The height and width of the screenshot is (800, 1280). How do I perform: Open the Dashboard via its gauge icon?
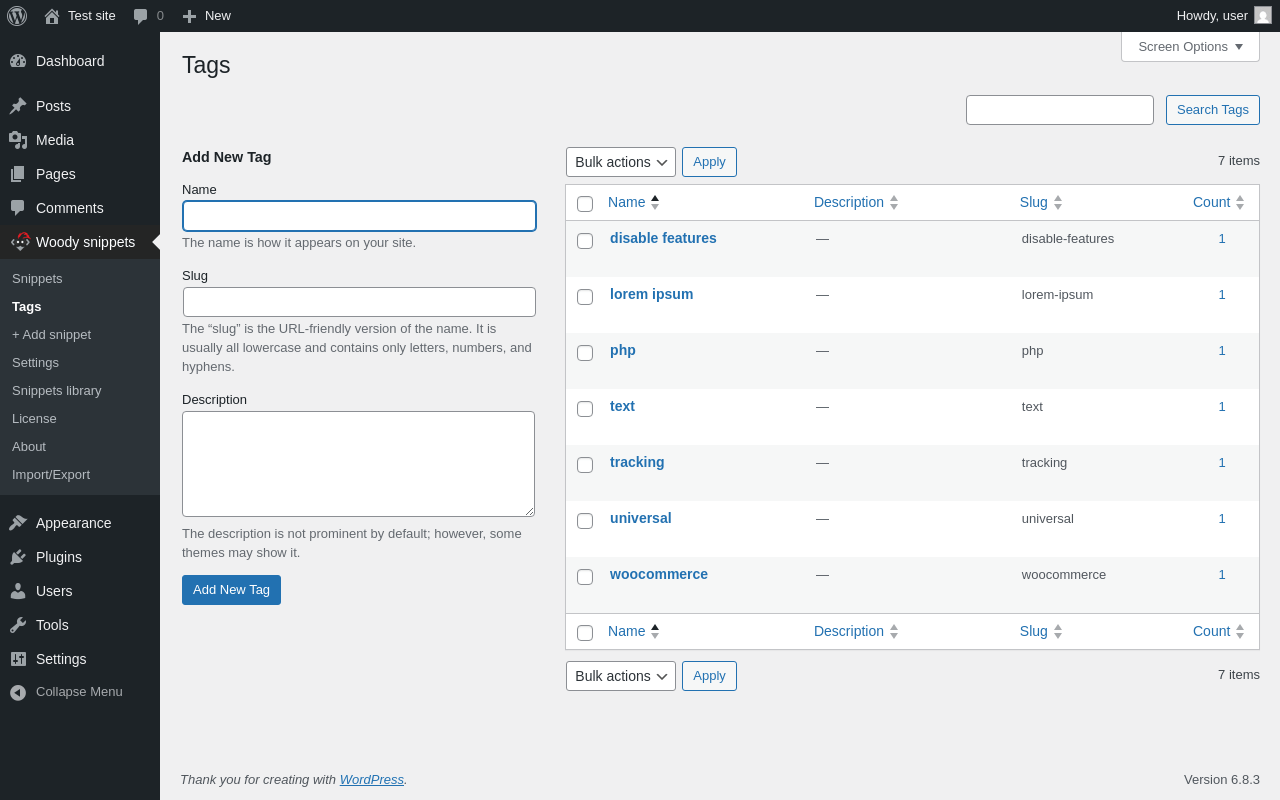pos(18,61)
